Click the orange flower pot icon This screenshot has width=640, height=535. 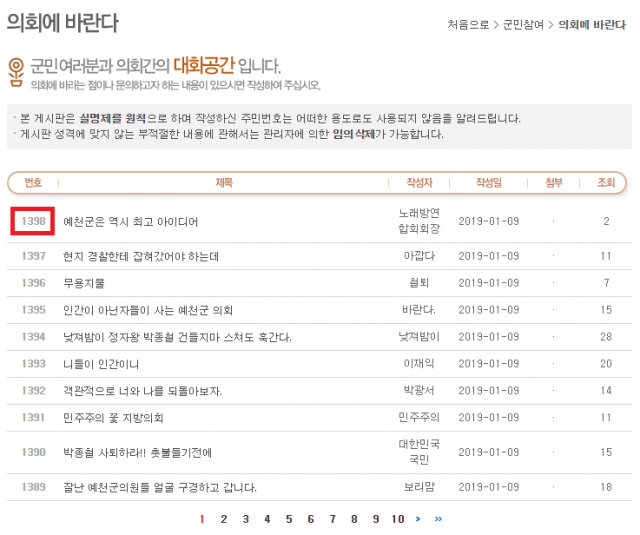tap(16, 72)
